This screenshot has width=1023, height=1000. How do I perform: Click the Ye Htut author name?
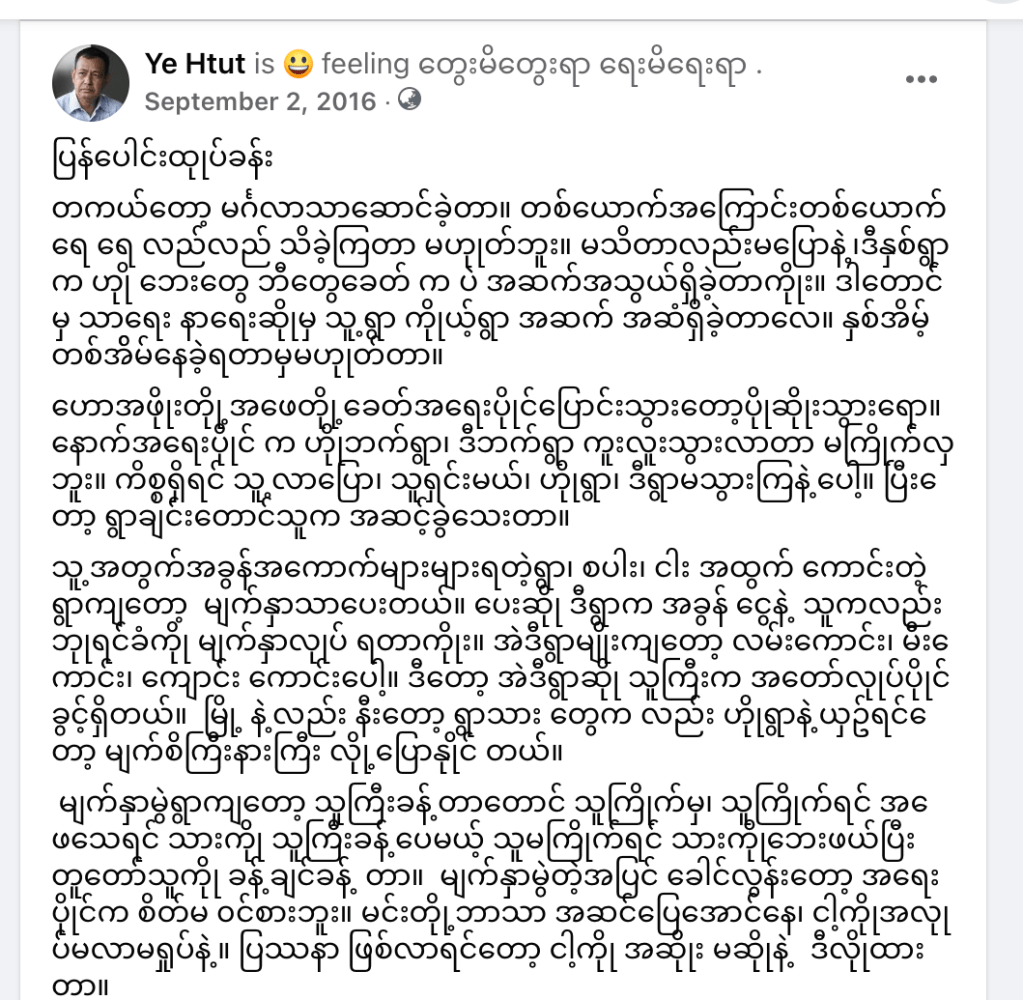[195, 64]
